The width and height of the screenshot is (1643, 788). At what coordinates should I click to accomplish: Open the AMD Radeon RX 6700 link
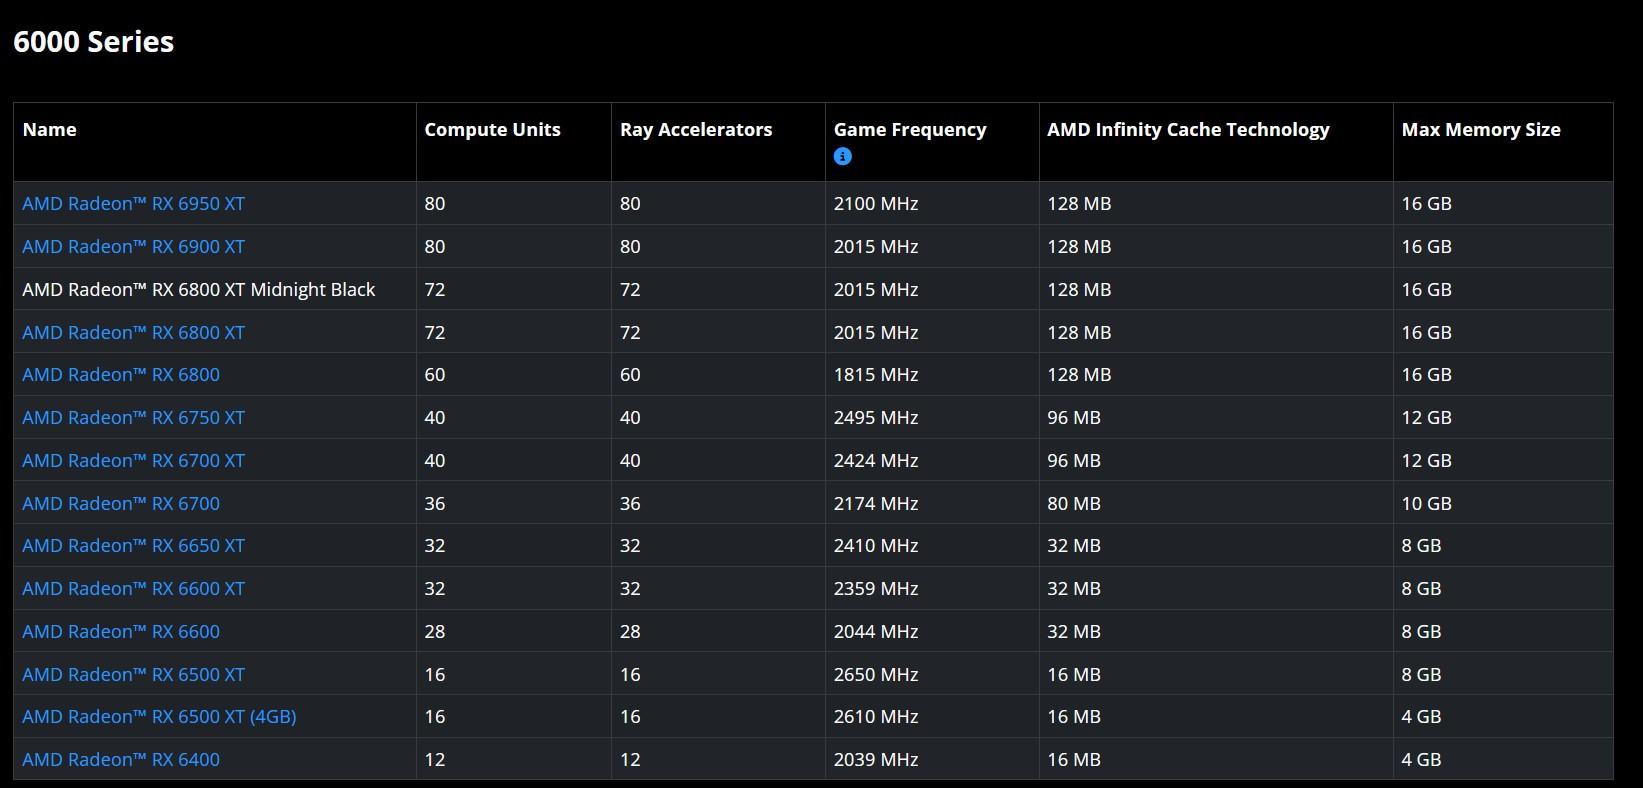[x=121, y=504]
